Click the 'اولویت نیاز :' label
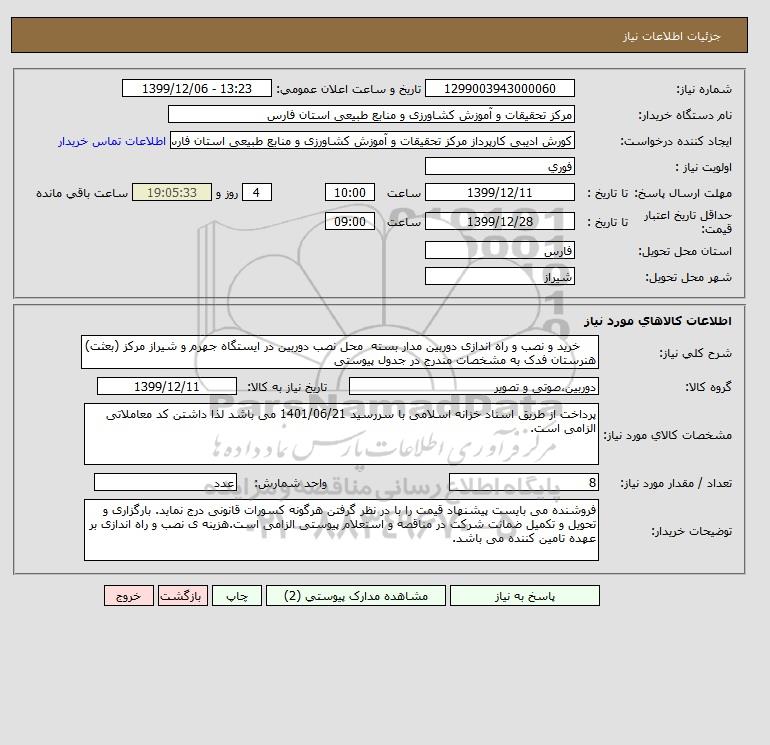 [704, 167]
